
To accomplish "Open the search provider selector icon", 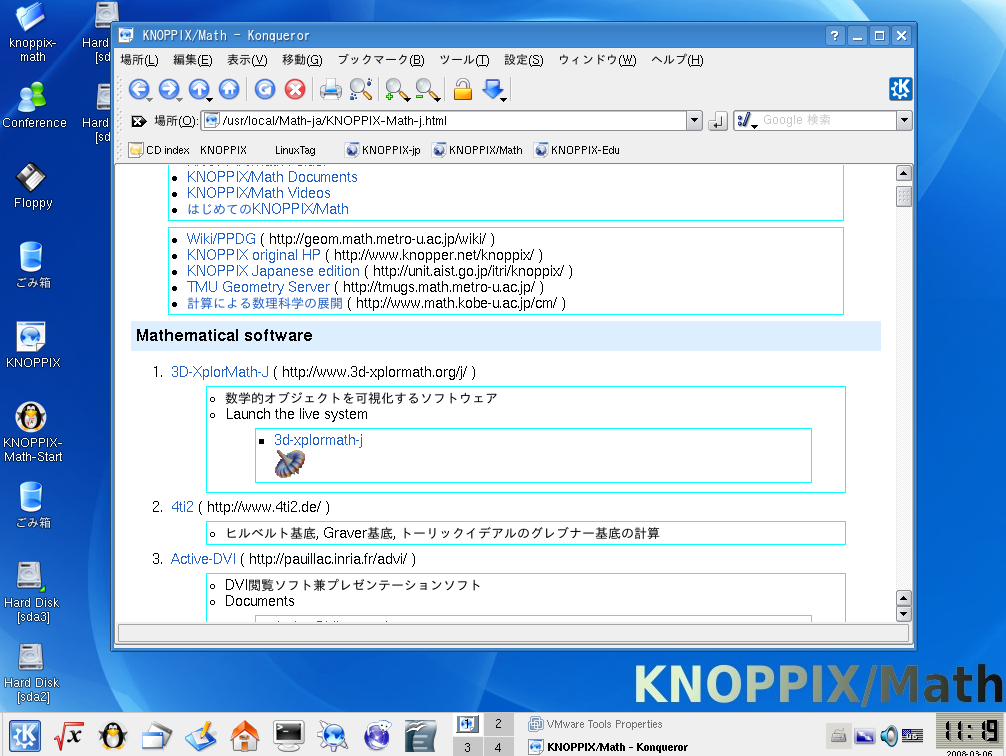I will pyautogui.click(x=746, y=120).
